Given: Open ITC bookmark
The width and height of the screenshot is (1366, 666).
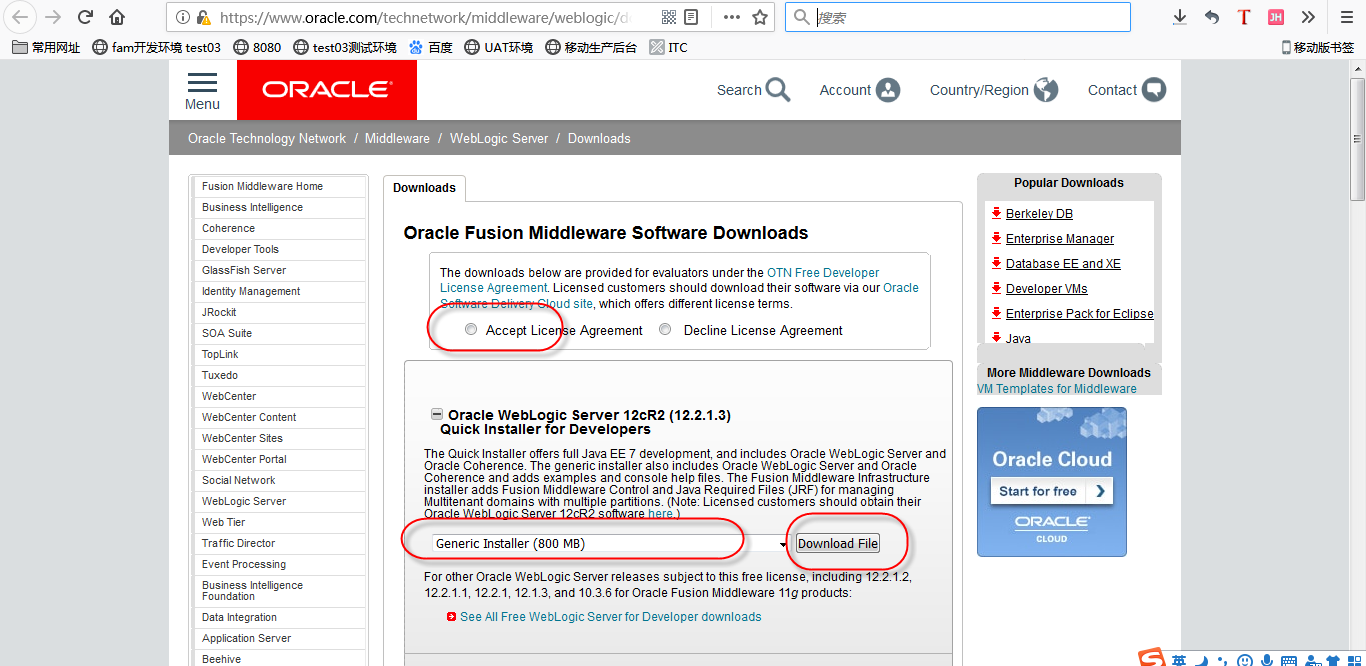Looking at the screenshot, I should point(668,47).
